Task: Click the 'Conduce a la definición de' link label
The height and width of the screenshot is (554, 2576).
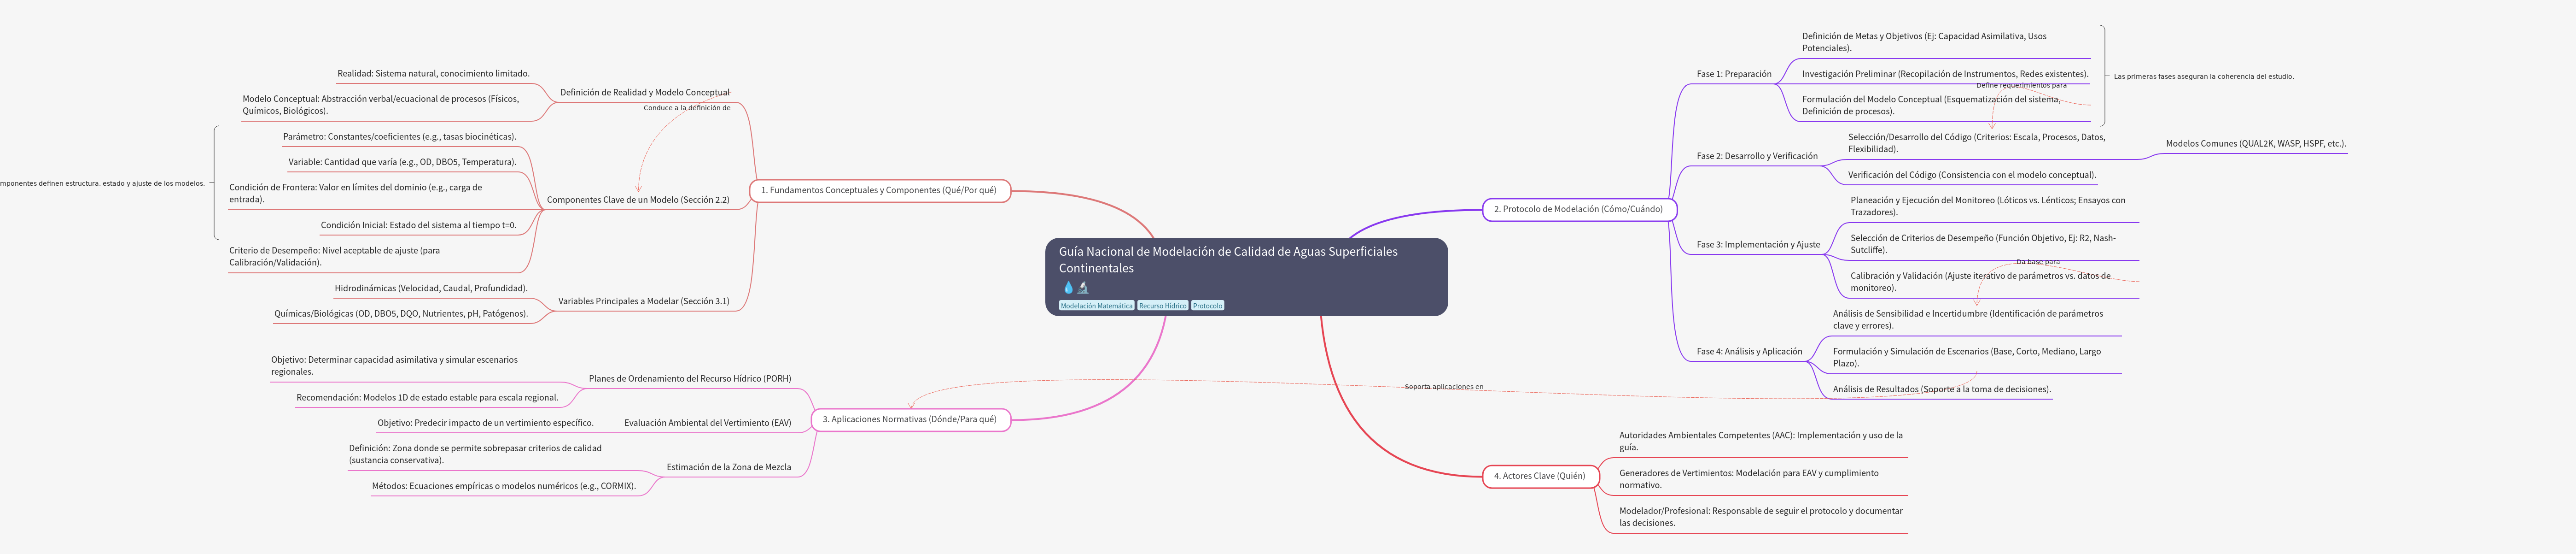Action: [686, 108]
